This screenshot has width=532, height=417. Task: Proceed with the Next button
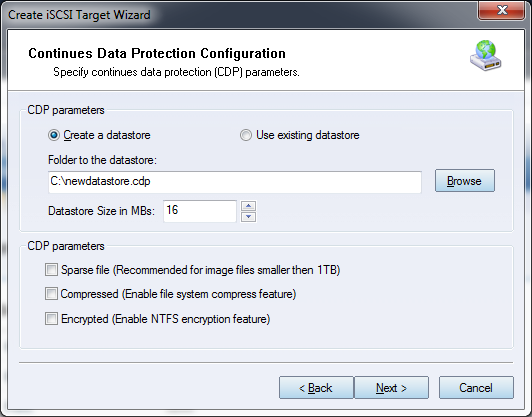tap(392, 387)
